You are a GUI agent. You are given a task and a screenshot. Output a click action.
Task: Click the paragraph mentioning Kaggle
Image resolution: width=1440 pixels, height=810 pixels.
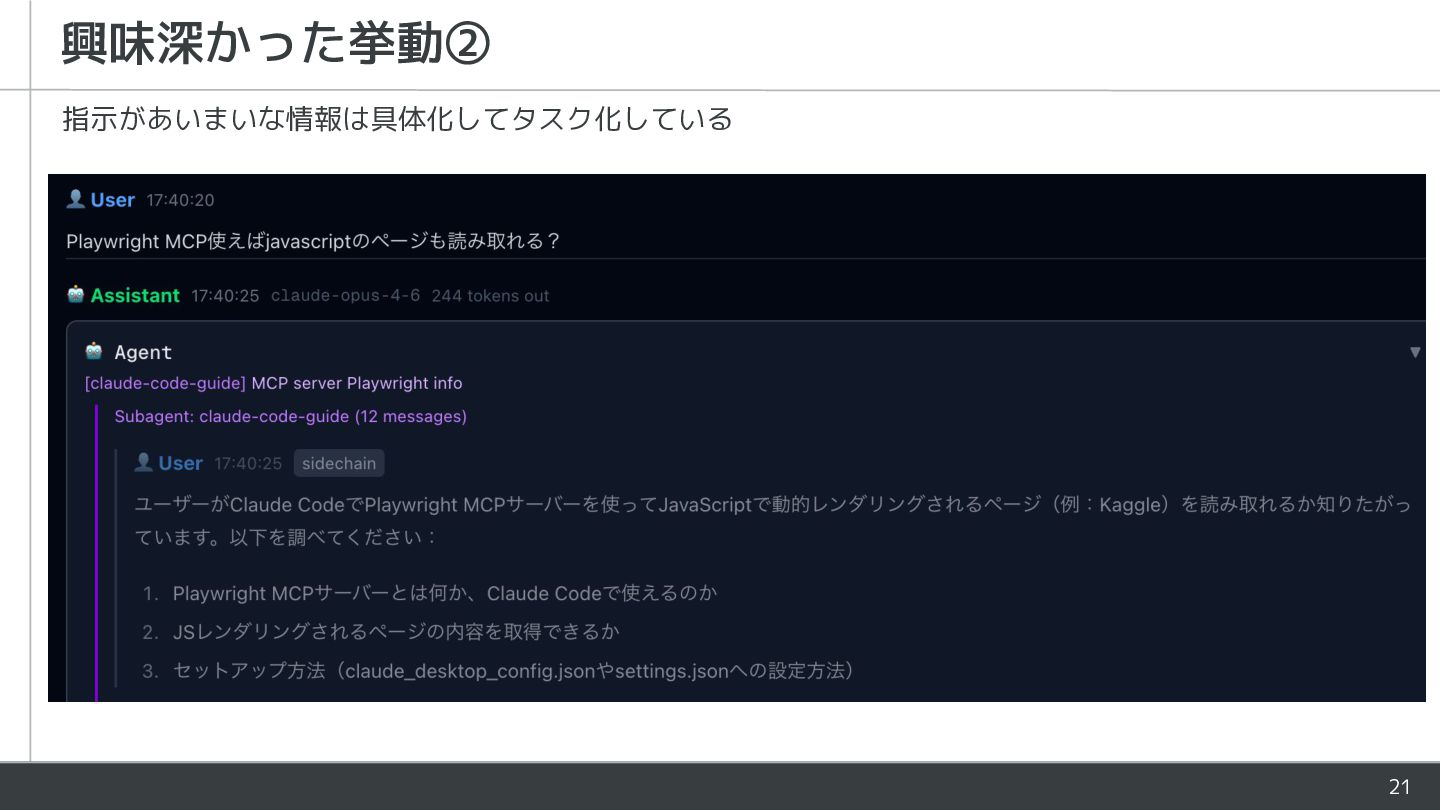772,520
